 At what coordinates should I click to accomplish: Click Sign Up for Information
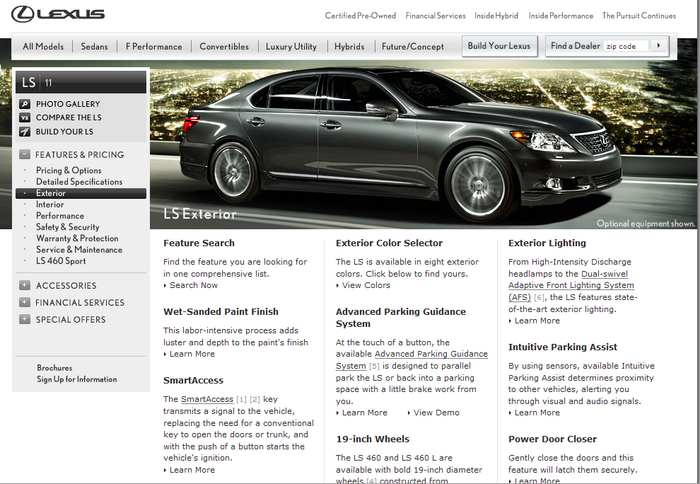coord(77,380)
